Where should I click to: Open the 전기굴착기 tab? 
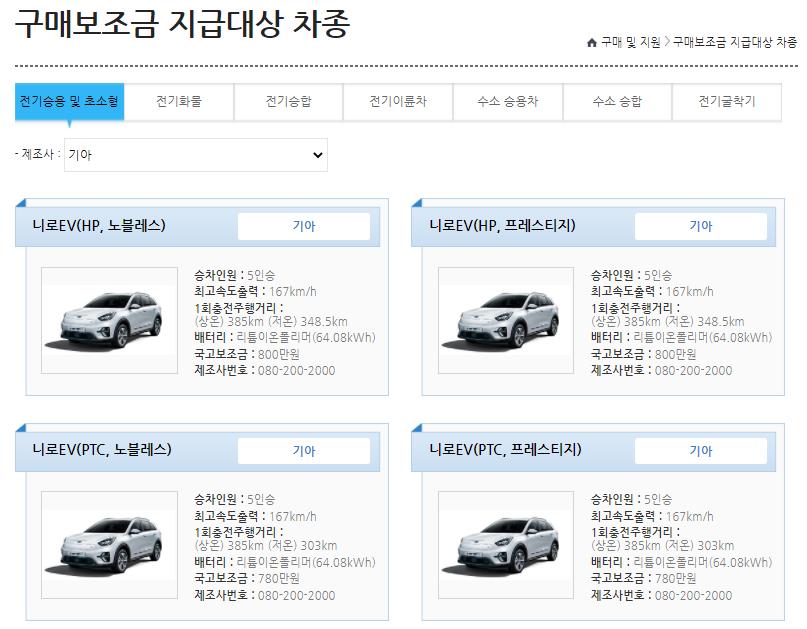coord(727,101)
